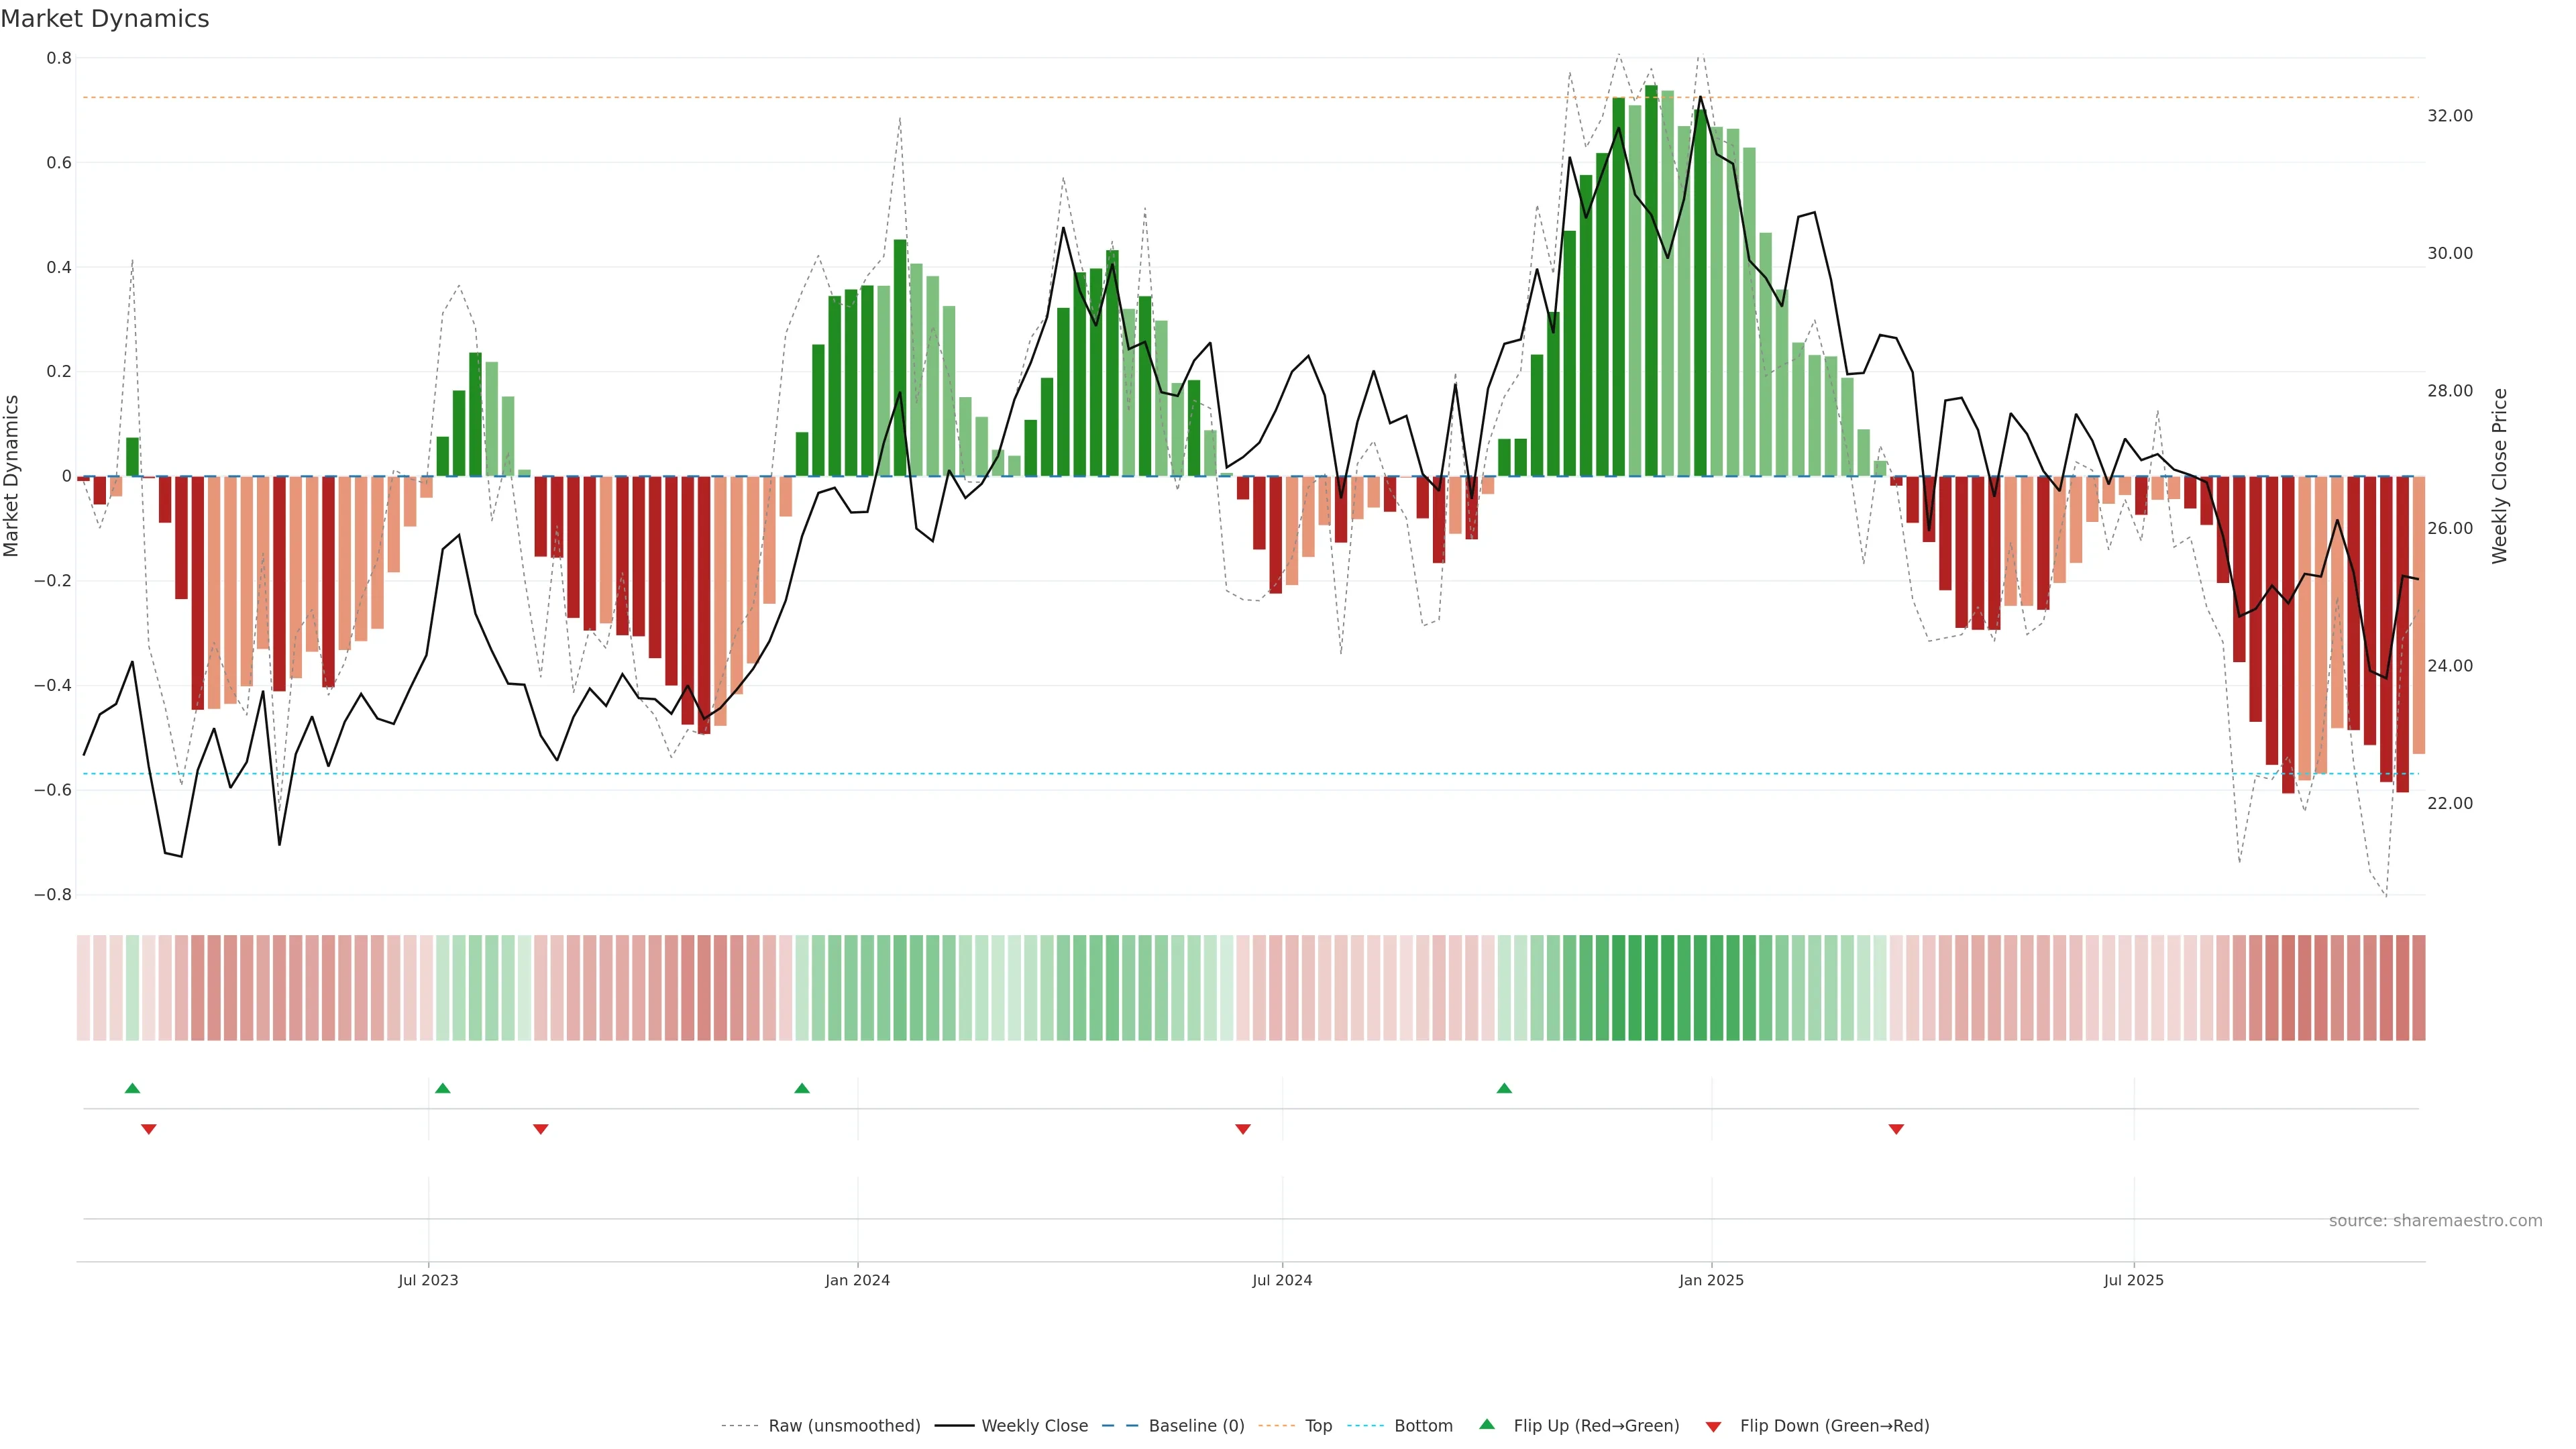Click the Jan 2025 axis label
2576x1449 pixels.
tap(1711, 1280)
